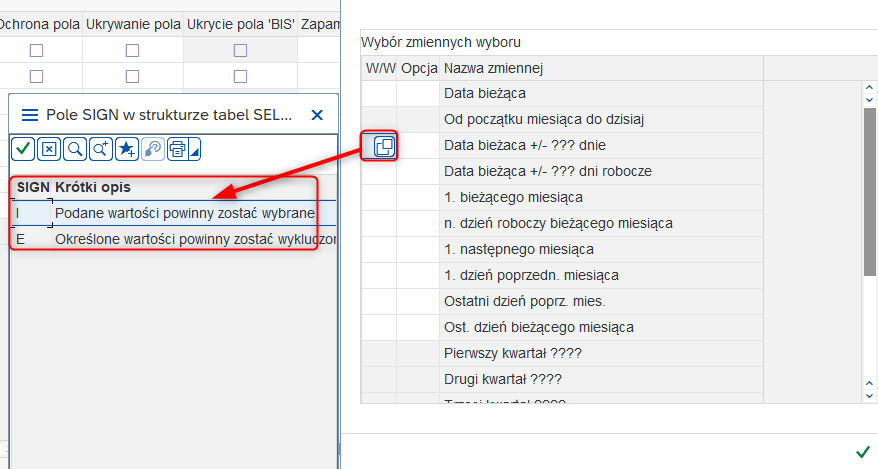
Task: Tick the first-row checkbox under Ochrona pola
Action: coord(37,50)
